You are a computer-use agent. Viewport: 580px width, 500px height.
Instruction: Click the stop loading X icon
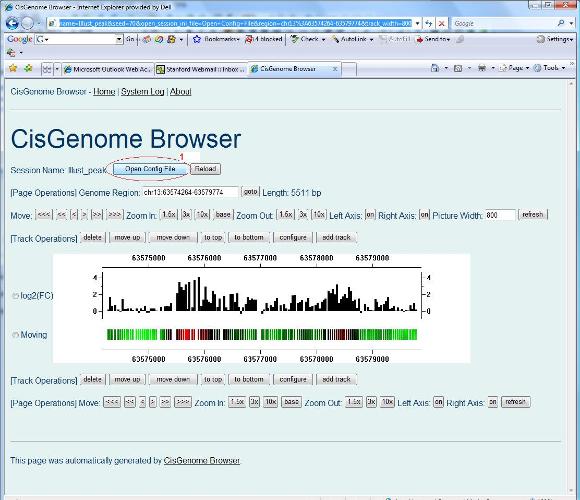point(441,24)
